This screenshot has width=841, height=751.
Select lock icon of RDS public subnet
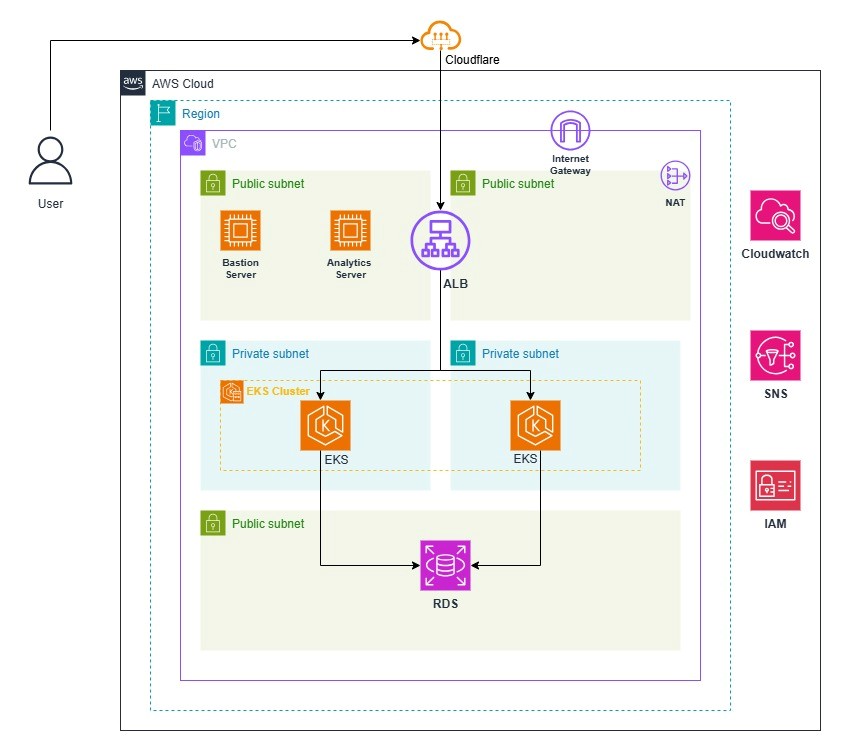[x=213, y=523]
